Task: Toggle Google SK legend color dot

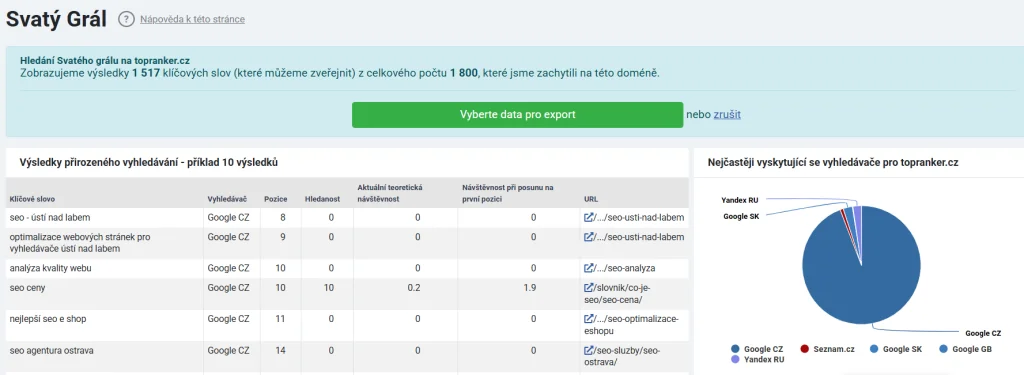Action: tap(874, 350)
